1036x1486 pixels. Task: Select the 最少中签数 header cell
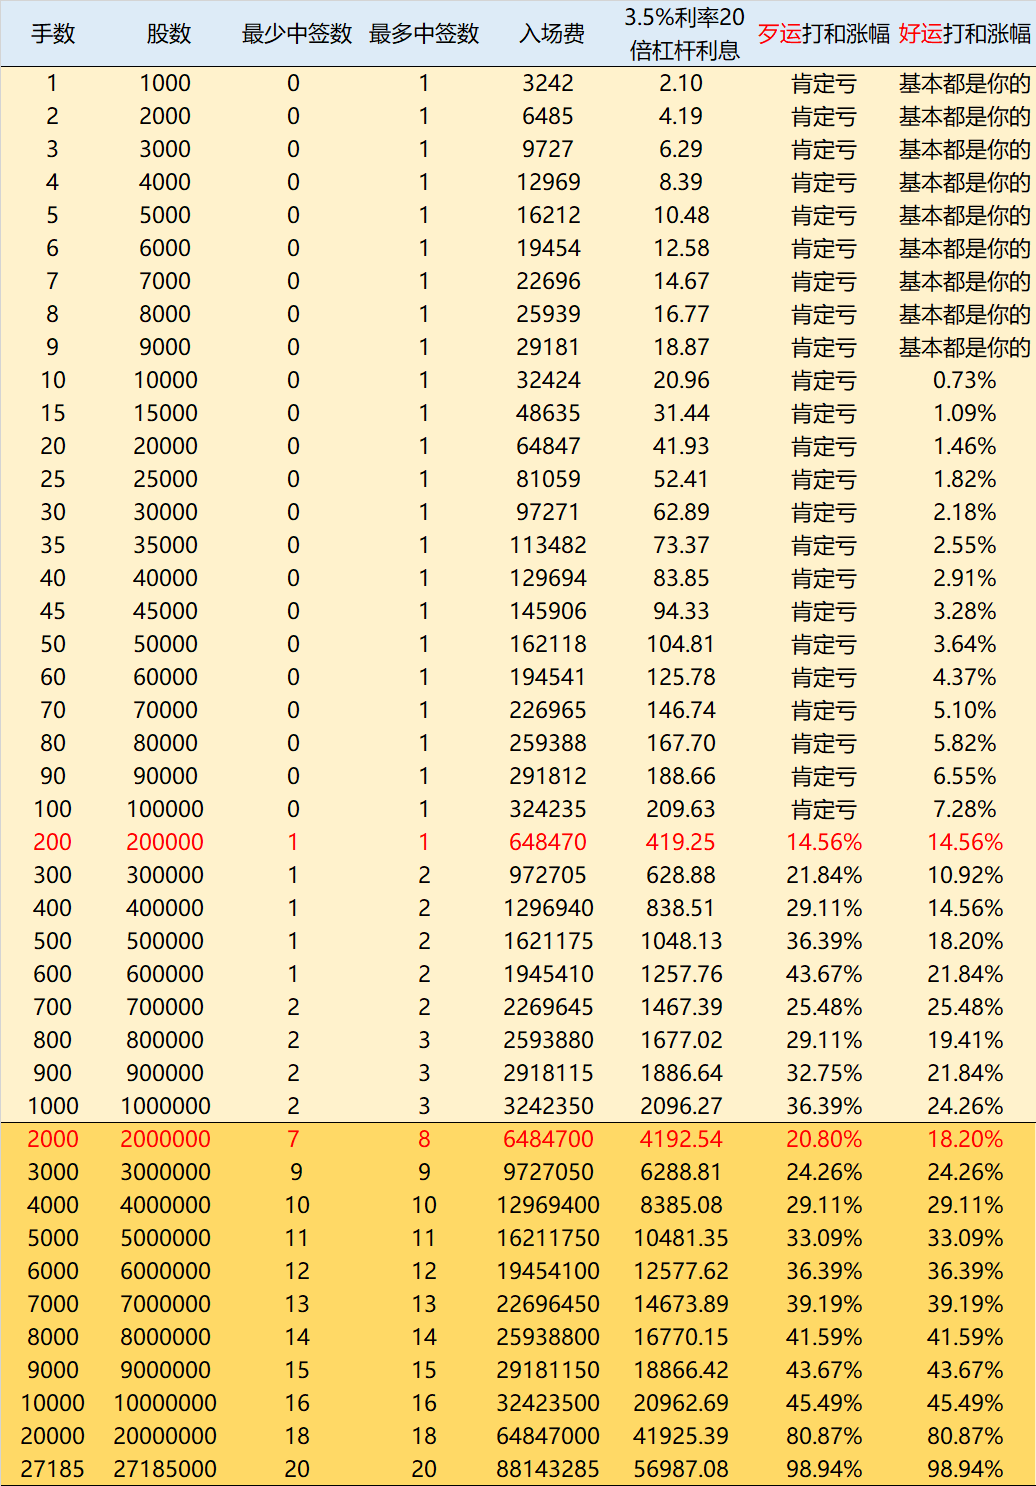(297, 34)
